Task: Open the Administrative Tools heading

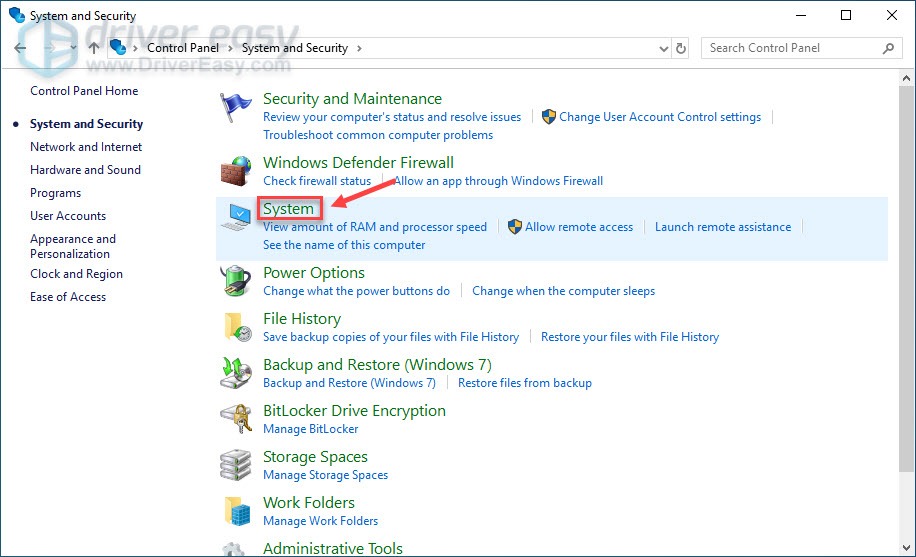Action: click(333, 548)
